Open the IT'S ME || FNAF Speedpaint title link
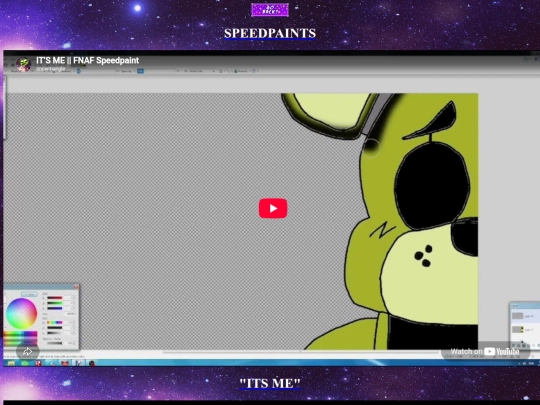The height and width of the screenshot is (405, 540). pos(87,60)
